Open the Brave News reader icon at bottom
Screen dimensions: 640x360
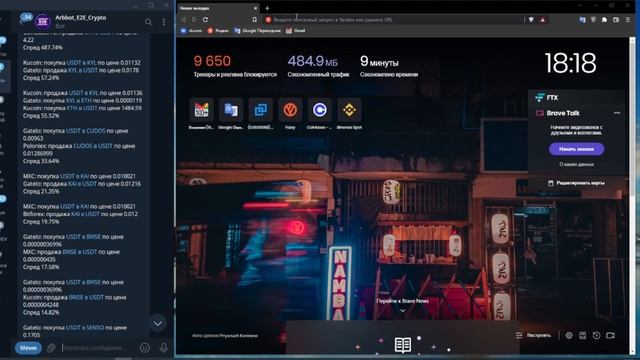(402, 345)
